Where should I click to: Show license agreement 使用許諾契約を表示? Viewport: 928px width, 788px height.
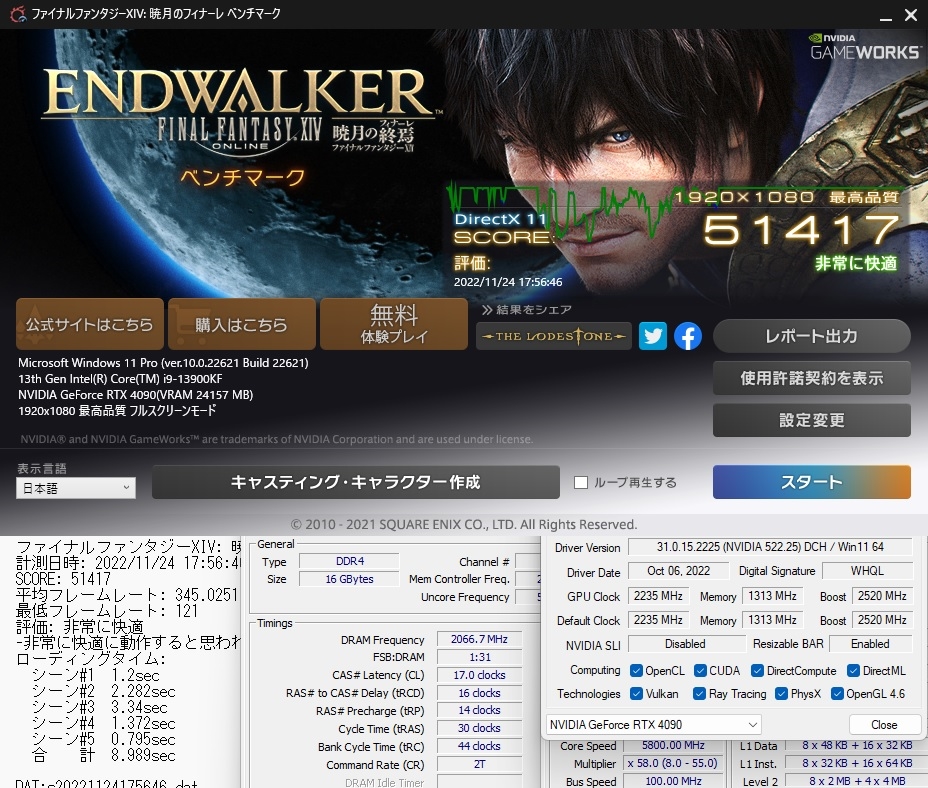(x=811, y=378)
